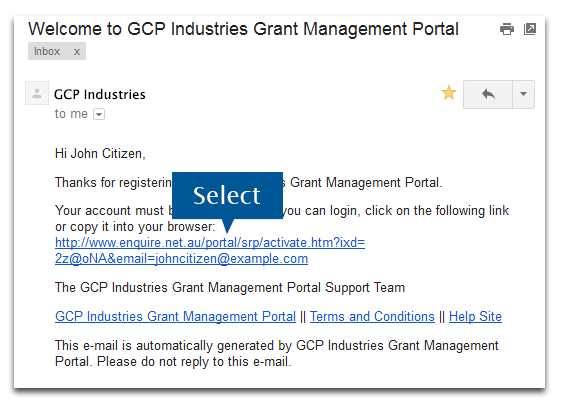The width and height of the screenshot is (566, 407).
Task: Open the GCP Industries sender avatar
Action: tap(37, 93)
